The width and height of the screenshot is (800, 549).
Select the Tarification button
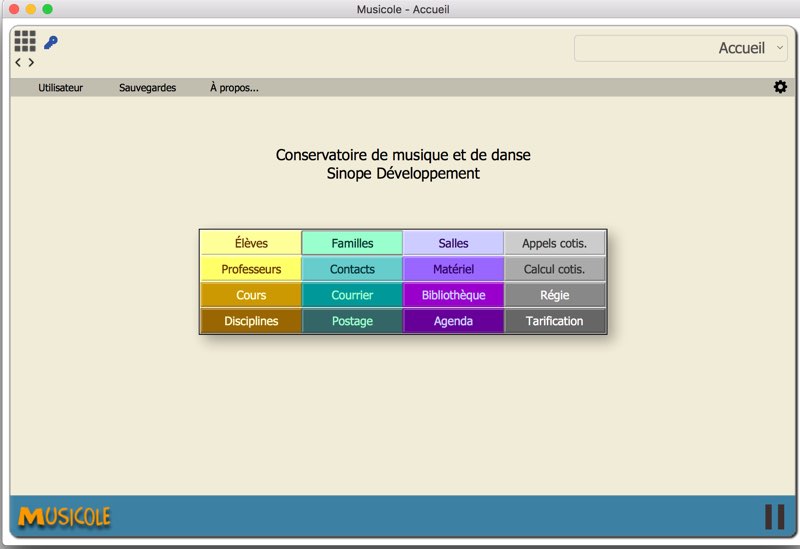click(x=555, y=321)
